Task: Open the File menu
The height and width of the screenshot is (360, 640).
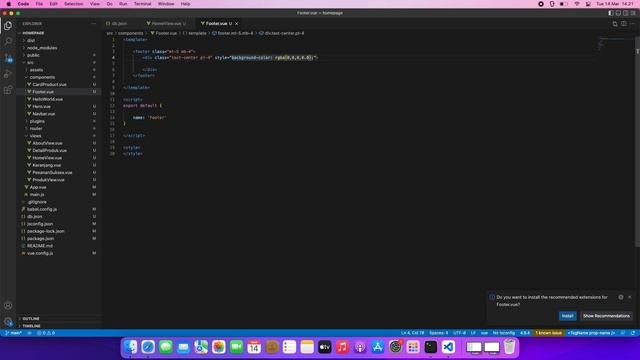Action: click(39, 4)
